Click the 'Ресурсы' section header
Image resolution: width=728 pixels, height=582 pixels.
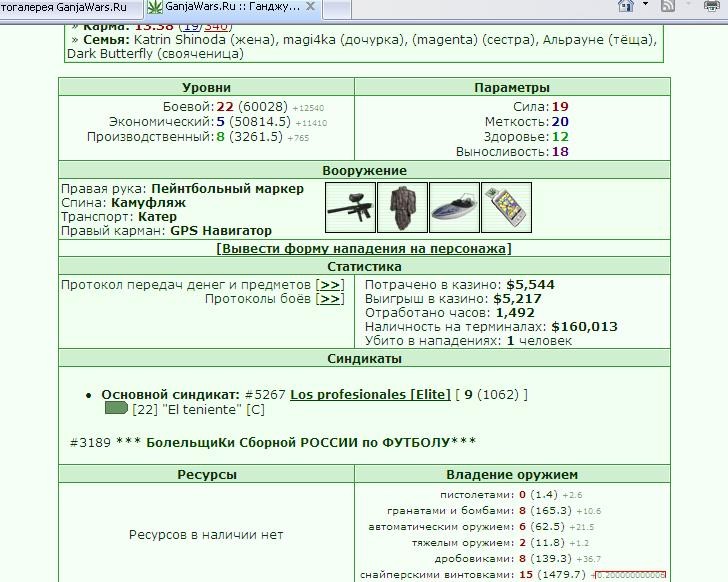pyautogui.click(x=207, y=474)
